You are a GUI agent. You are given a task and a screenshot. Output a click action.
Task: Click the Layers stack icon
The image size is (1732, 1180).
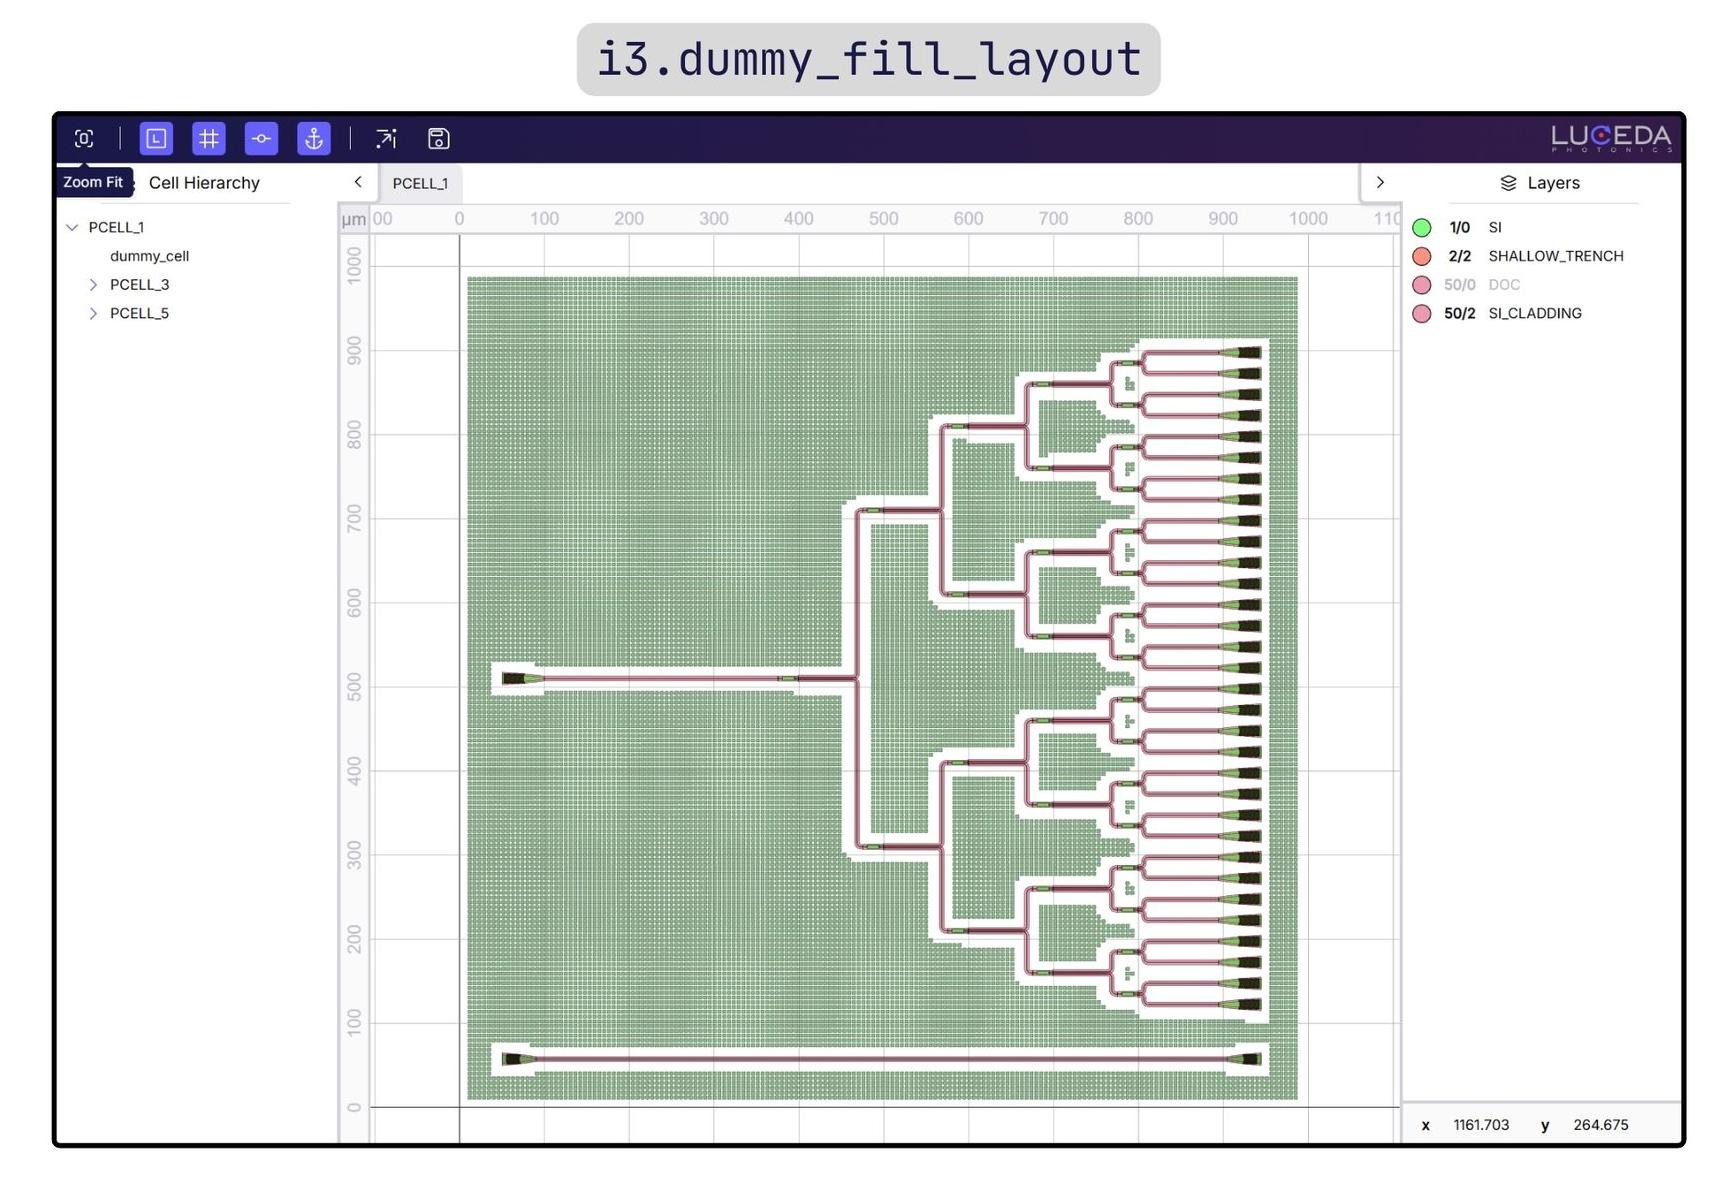coord(1508,183)
